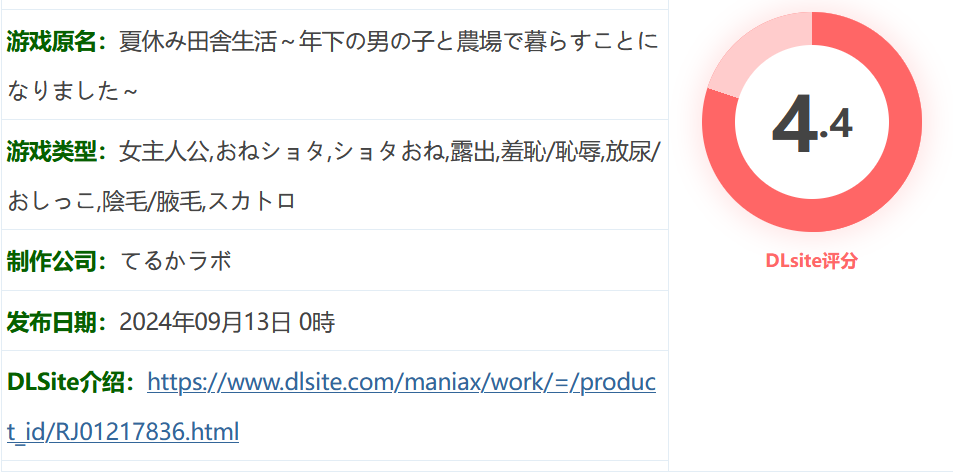Select the DLSite介绍 field label
The image size is (953, 472).
[x=72, y=383]
